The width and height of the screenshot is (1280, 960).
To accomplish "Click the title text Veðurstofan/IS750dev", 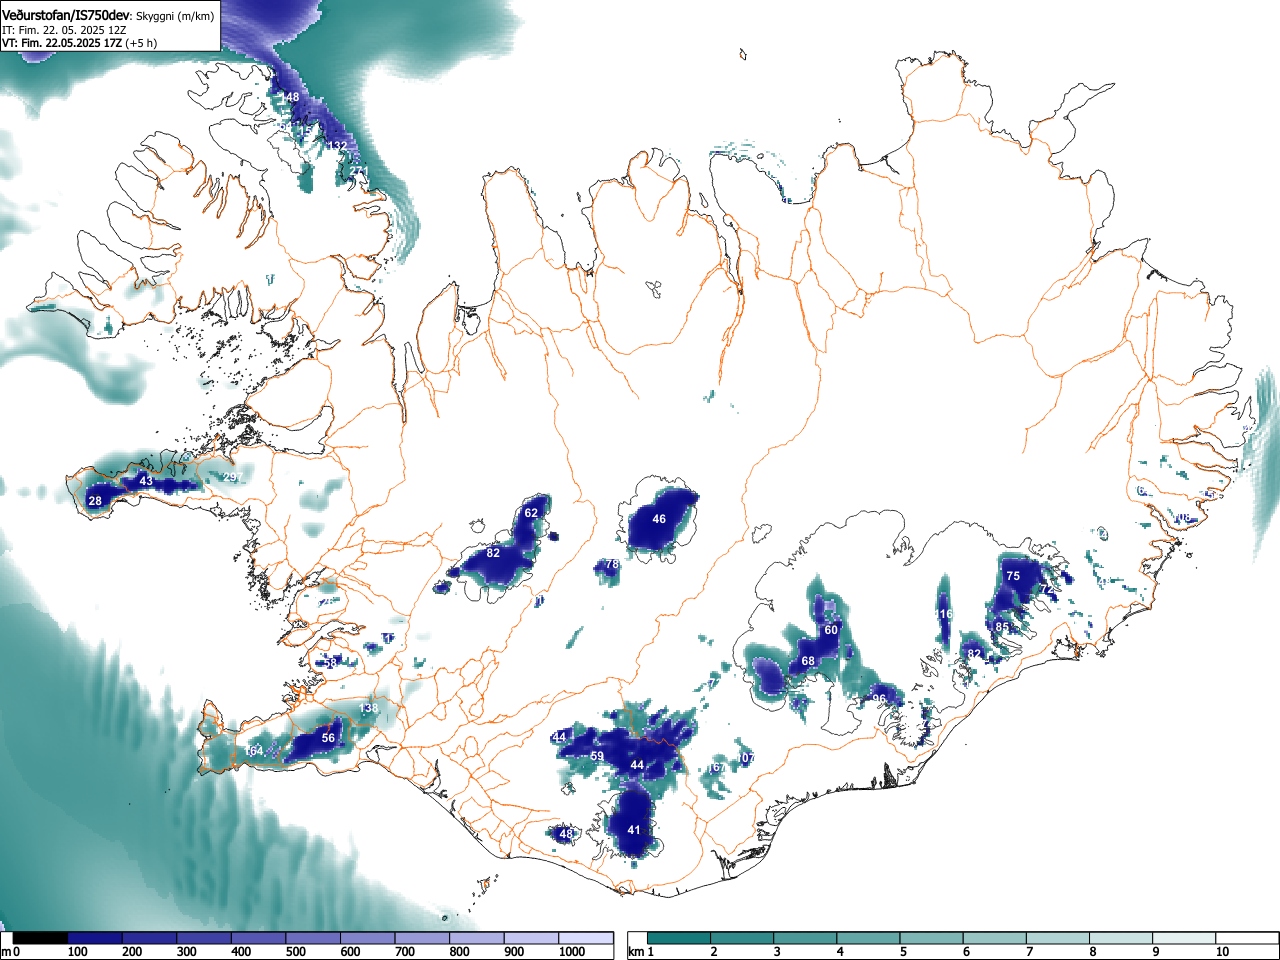I will click(x=66, y=16).
